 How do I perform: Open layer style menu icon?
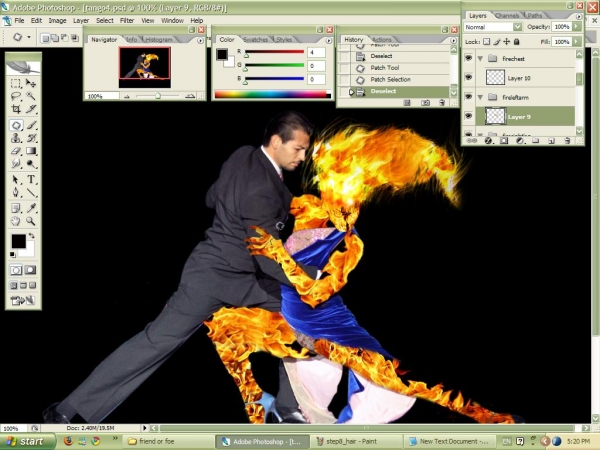tap(488, 141)
